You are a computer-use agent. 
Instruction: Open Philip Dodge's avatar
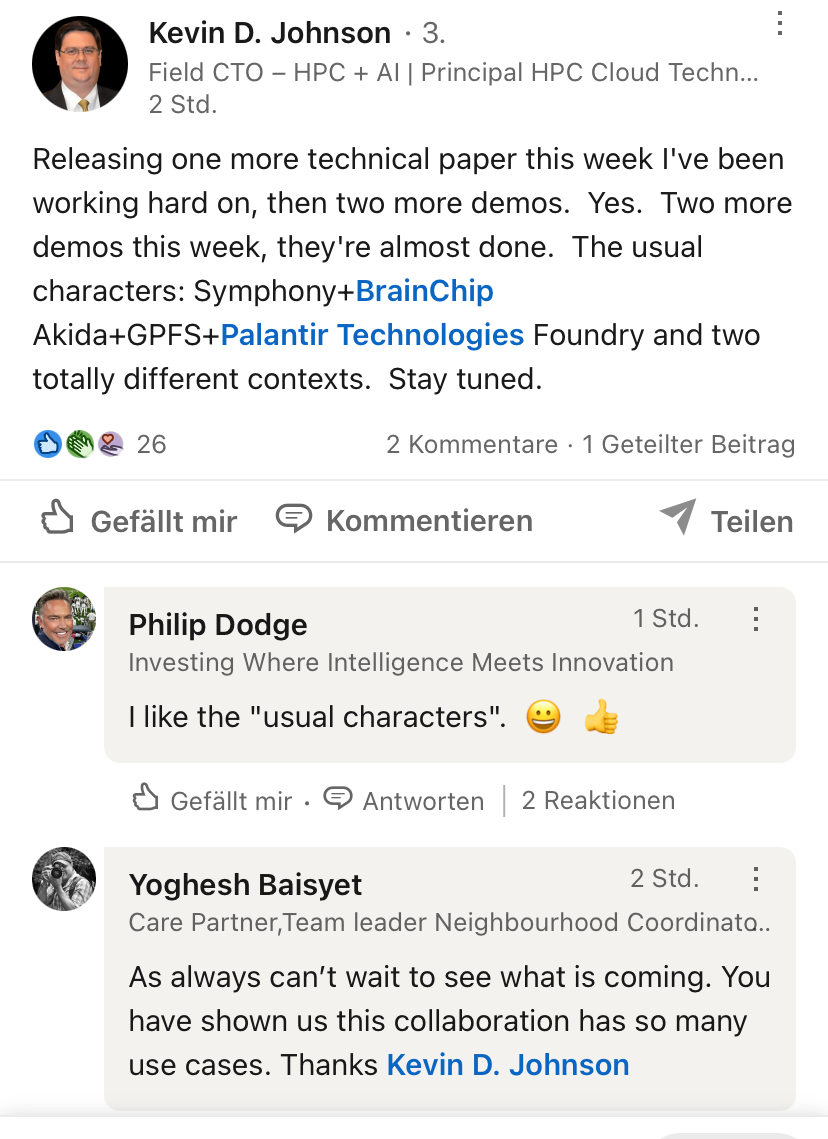(x=64, y=619)
